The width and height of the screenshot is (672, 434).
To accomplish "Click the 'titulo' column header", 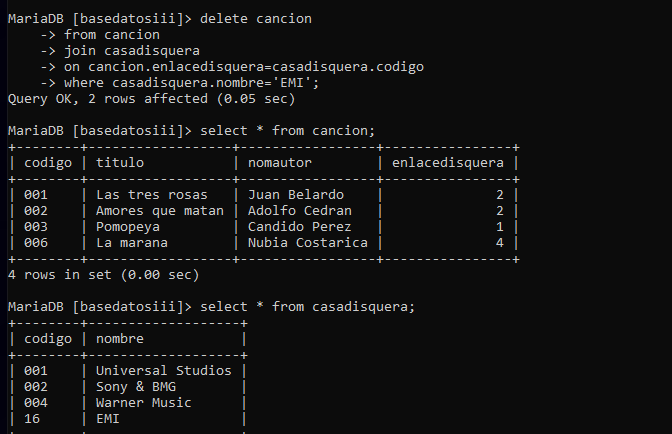I will [x=120, y=162].
